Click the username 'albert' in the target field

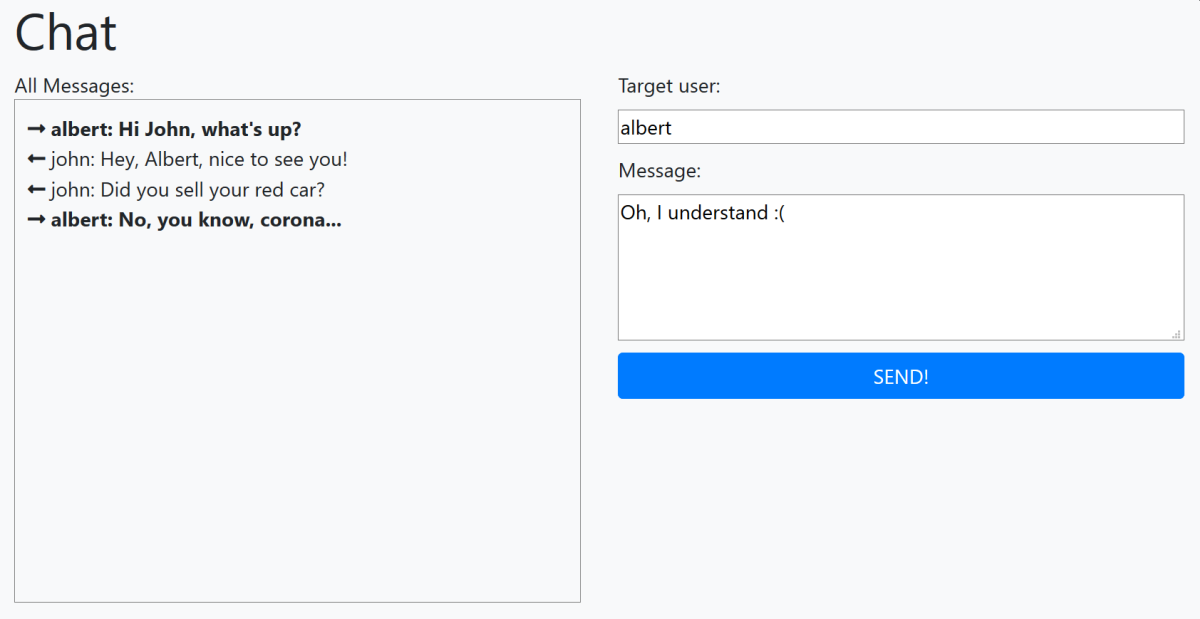(646, 127)
